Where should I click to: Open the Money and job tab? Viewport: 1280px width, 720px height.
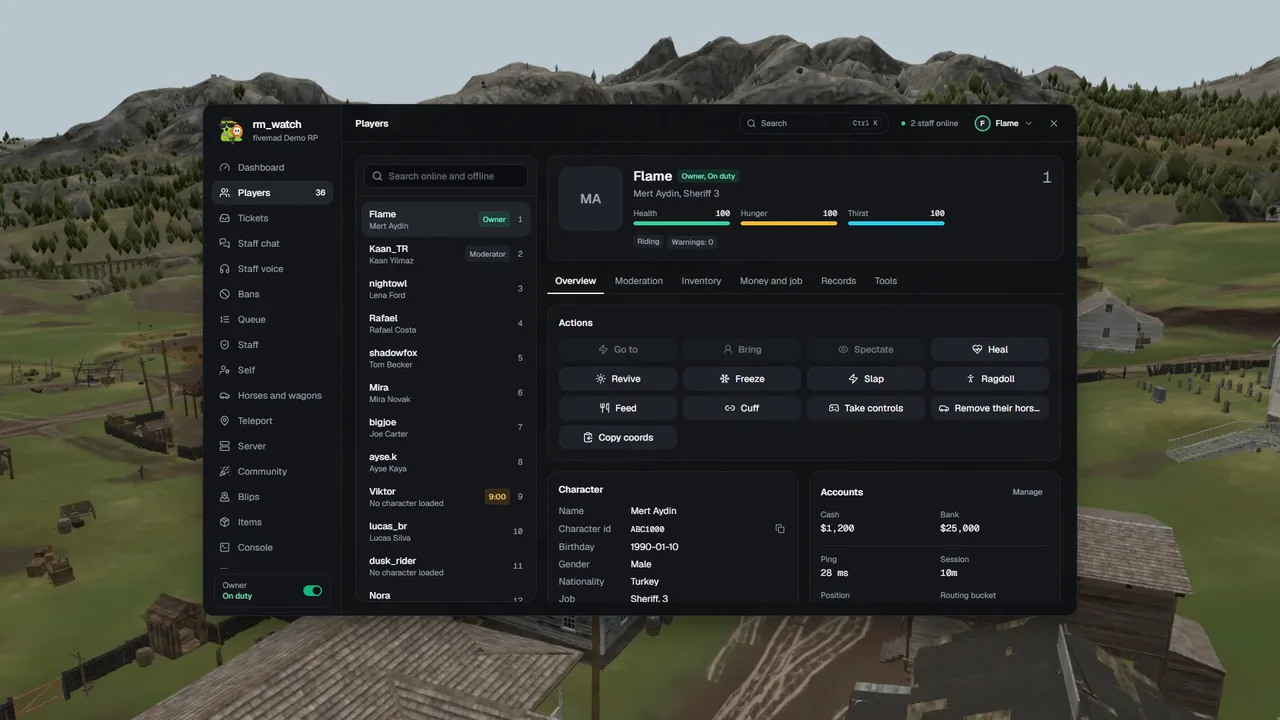(771, 281)
